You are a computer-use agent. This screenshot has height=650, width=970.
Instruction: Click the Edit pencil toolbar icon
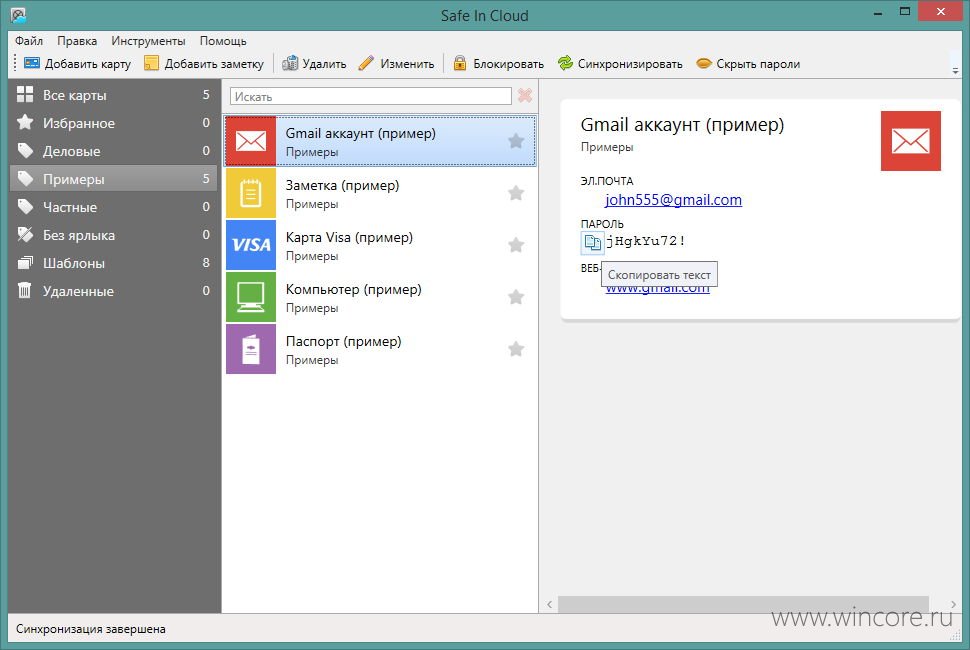tap(366, 63)
